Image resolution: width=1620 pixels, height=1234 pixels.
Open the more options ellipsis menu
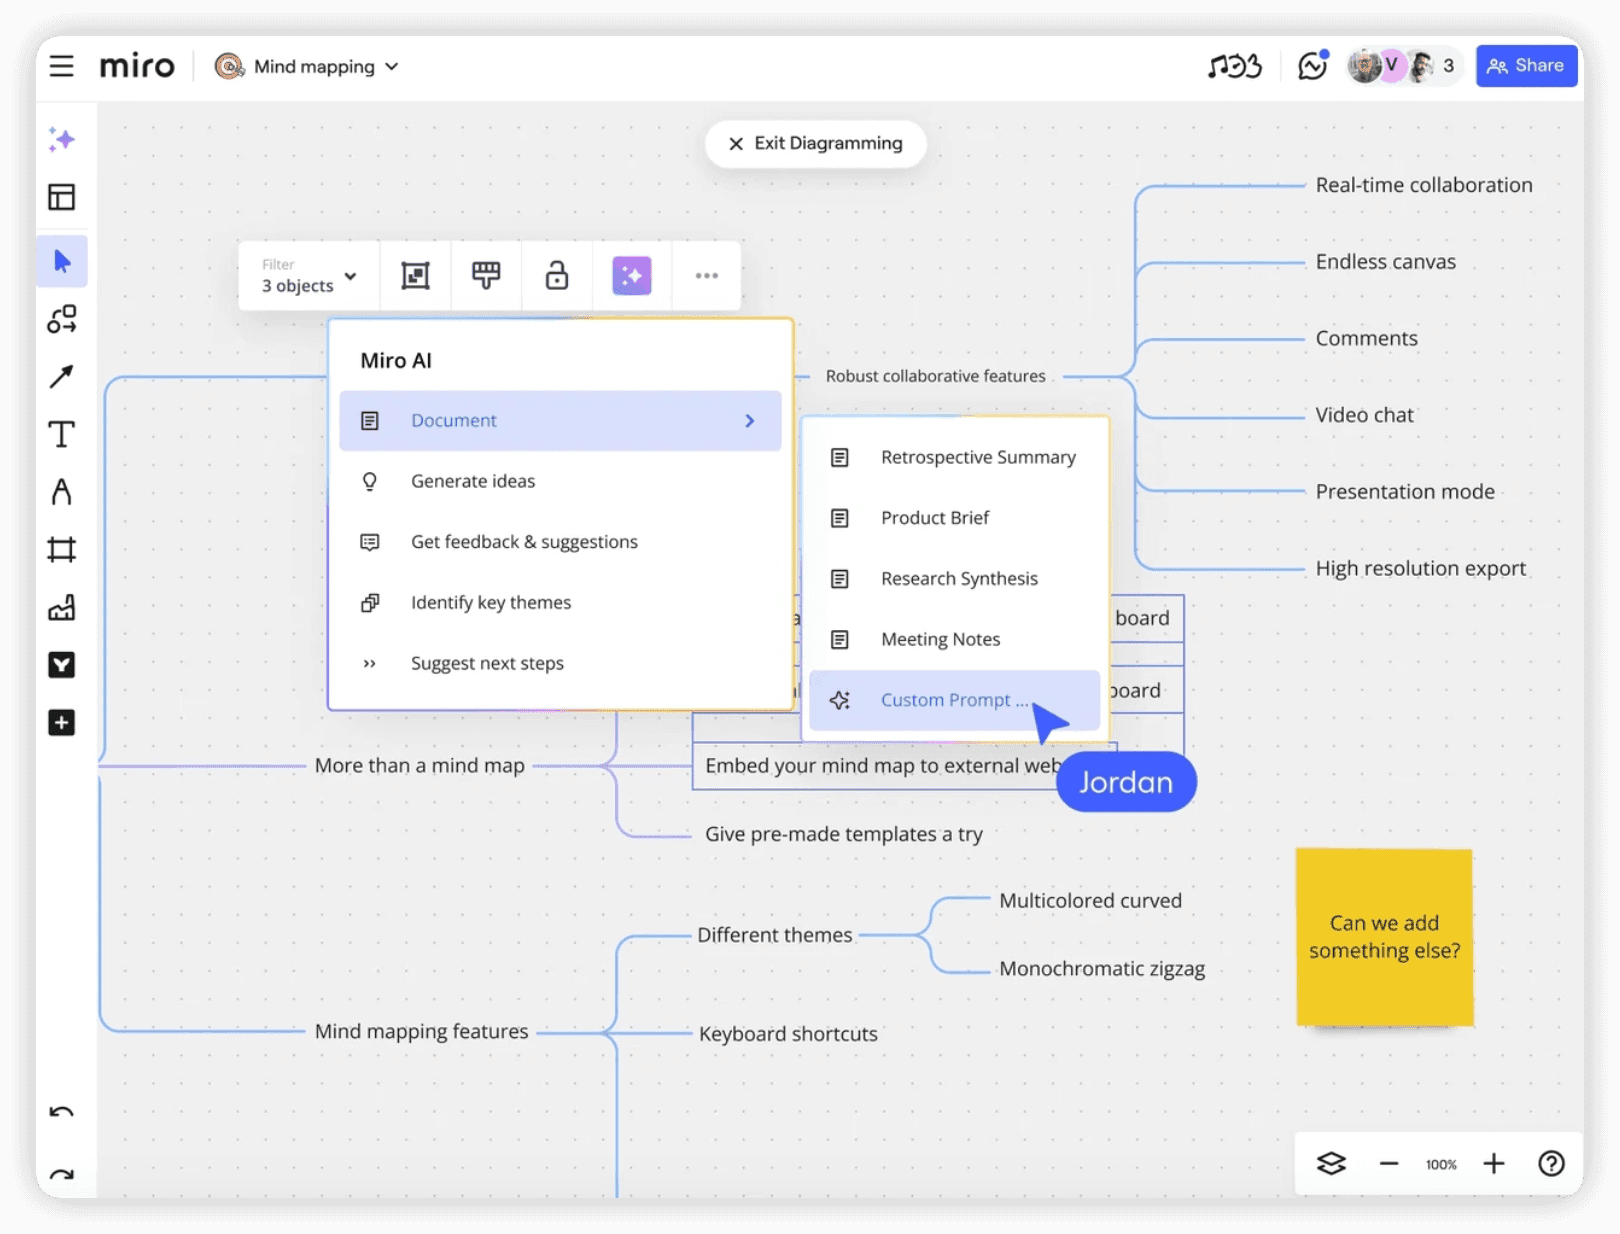[707, 275]
